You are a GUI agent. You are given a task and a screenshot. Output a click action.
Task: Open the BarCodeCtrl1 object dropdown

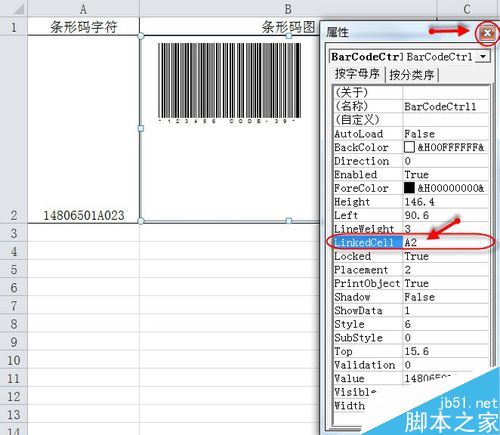pyautogui.click(x=483, y=57)
